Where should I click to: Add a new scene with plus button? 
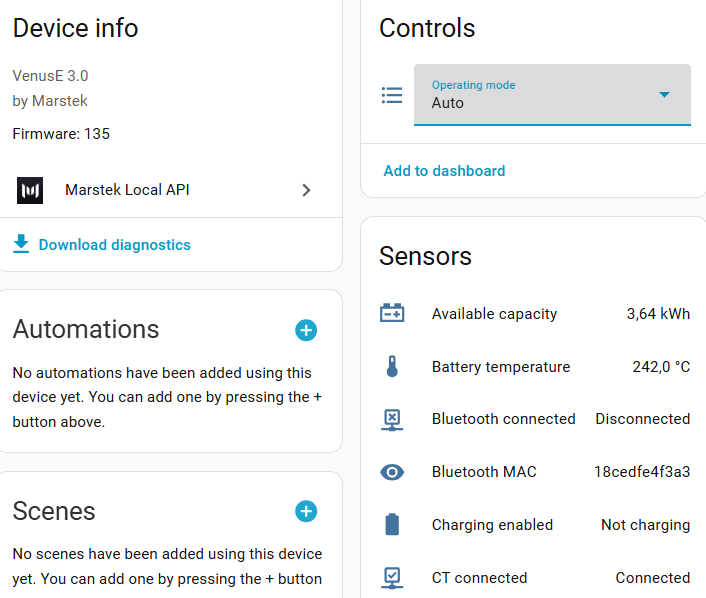pos(306,511)
